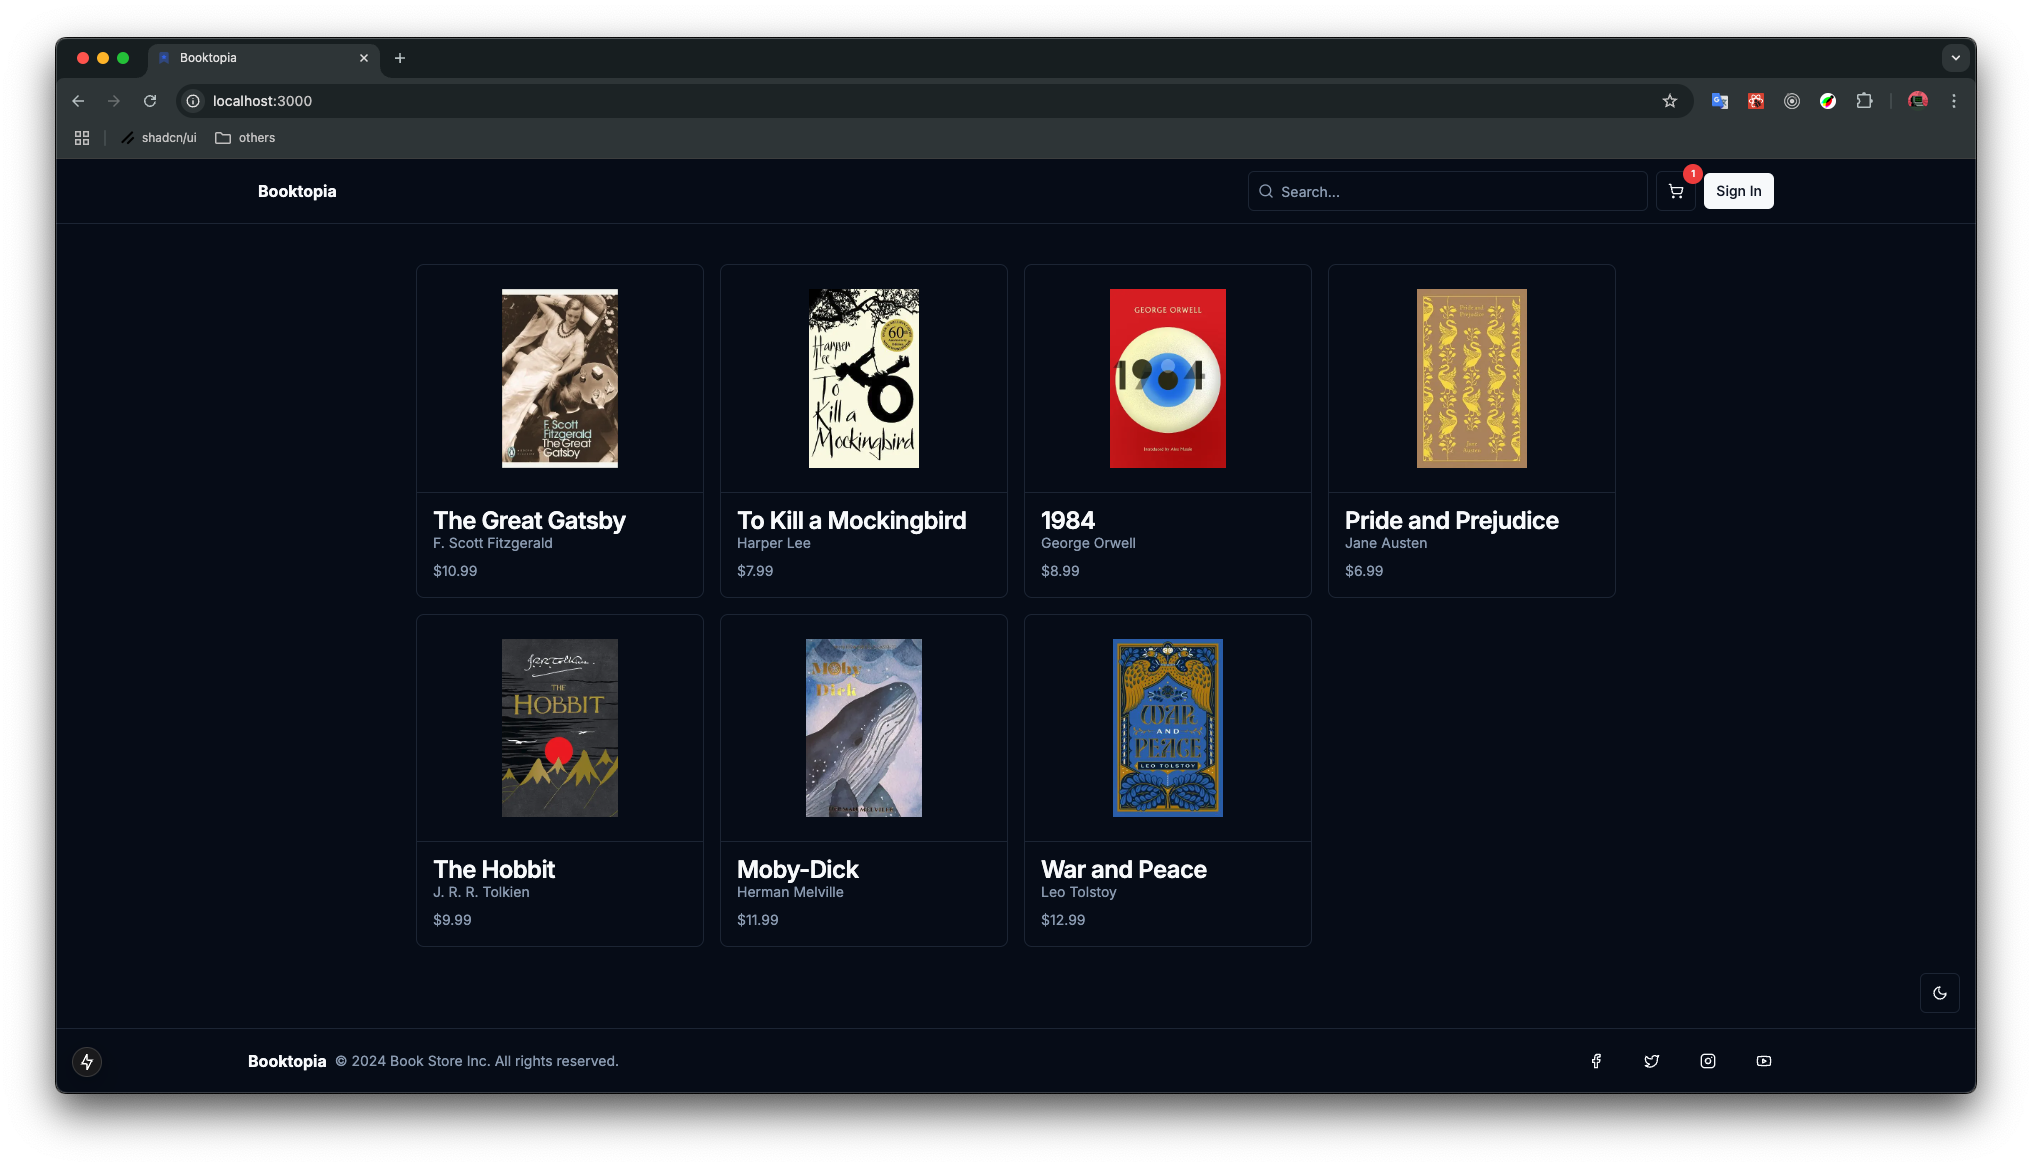Click the lightning bolt dev indicator

click(87, 1061)
